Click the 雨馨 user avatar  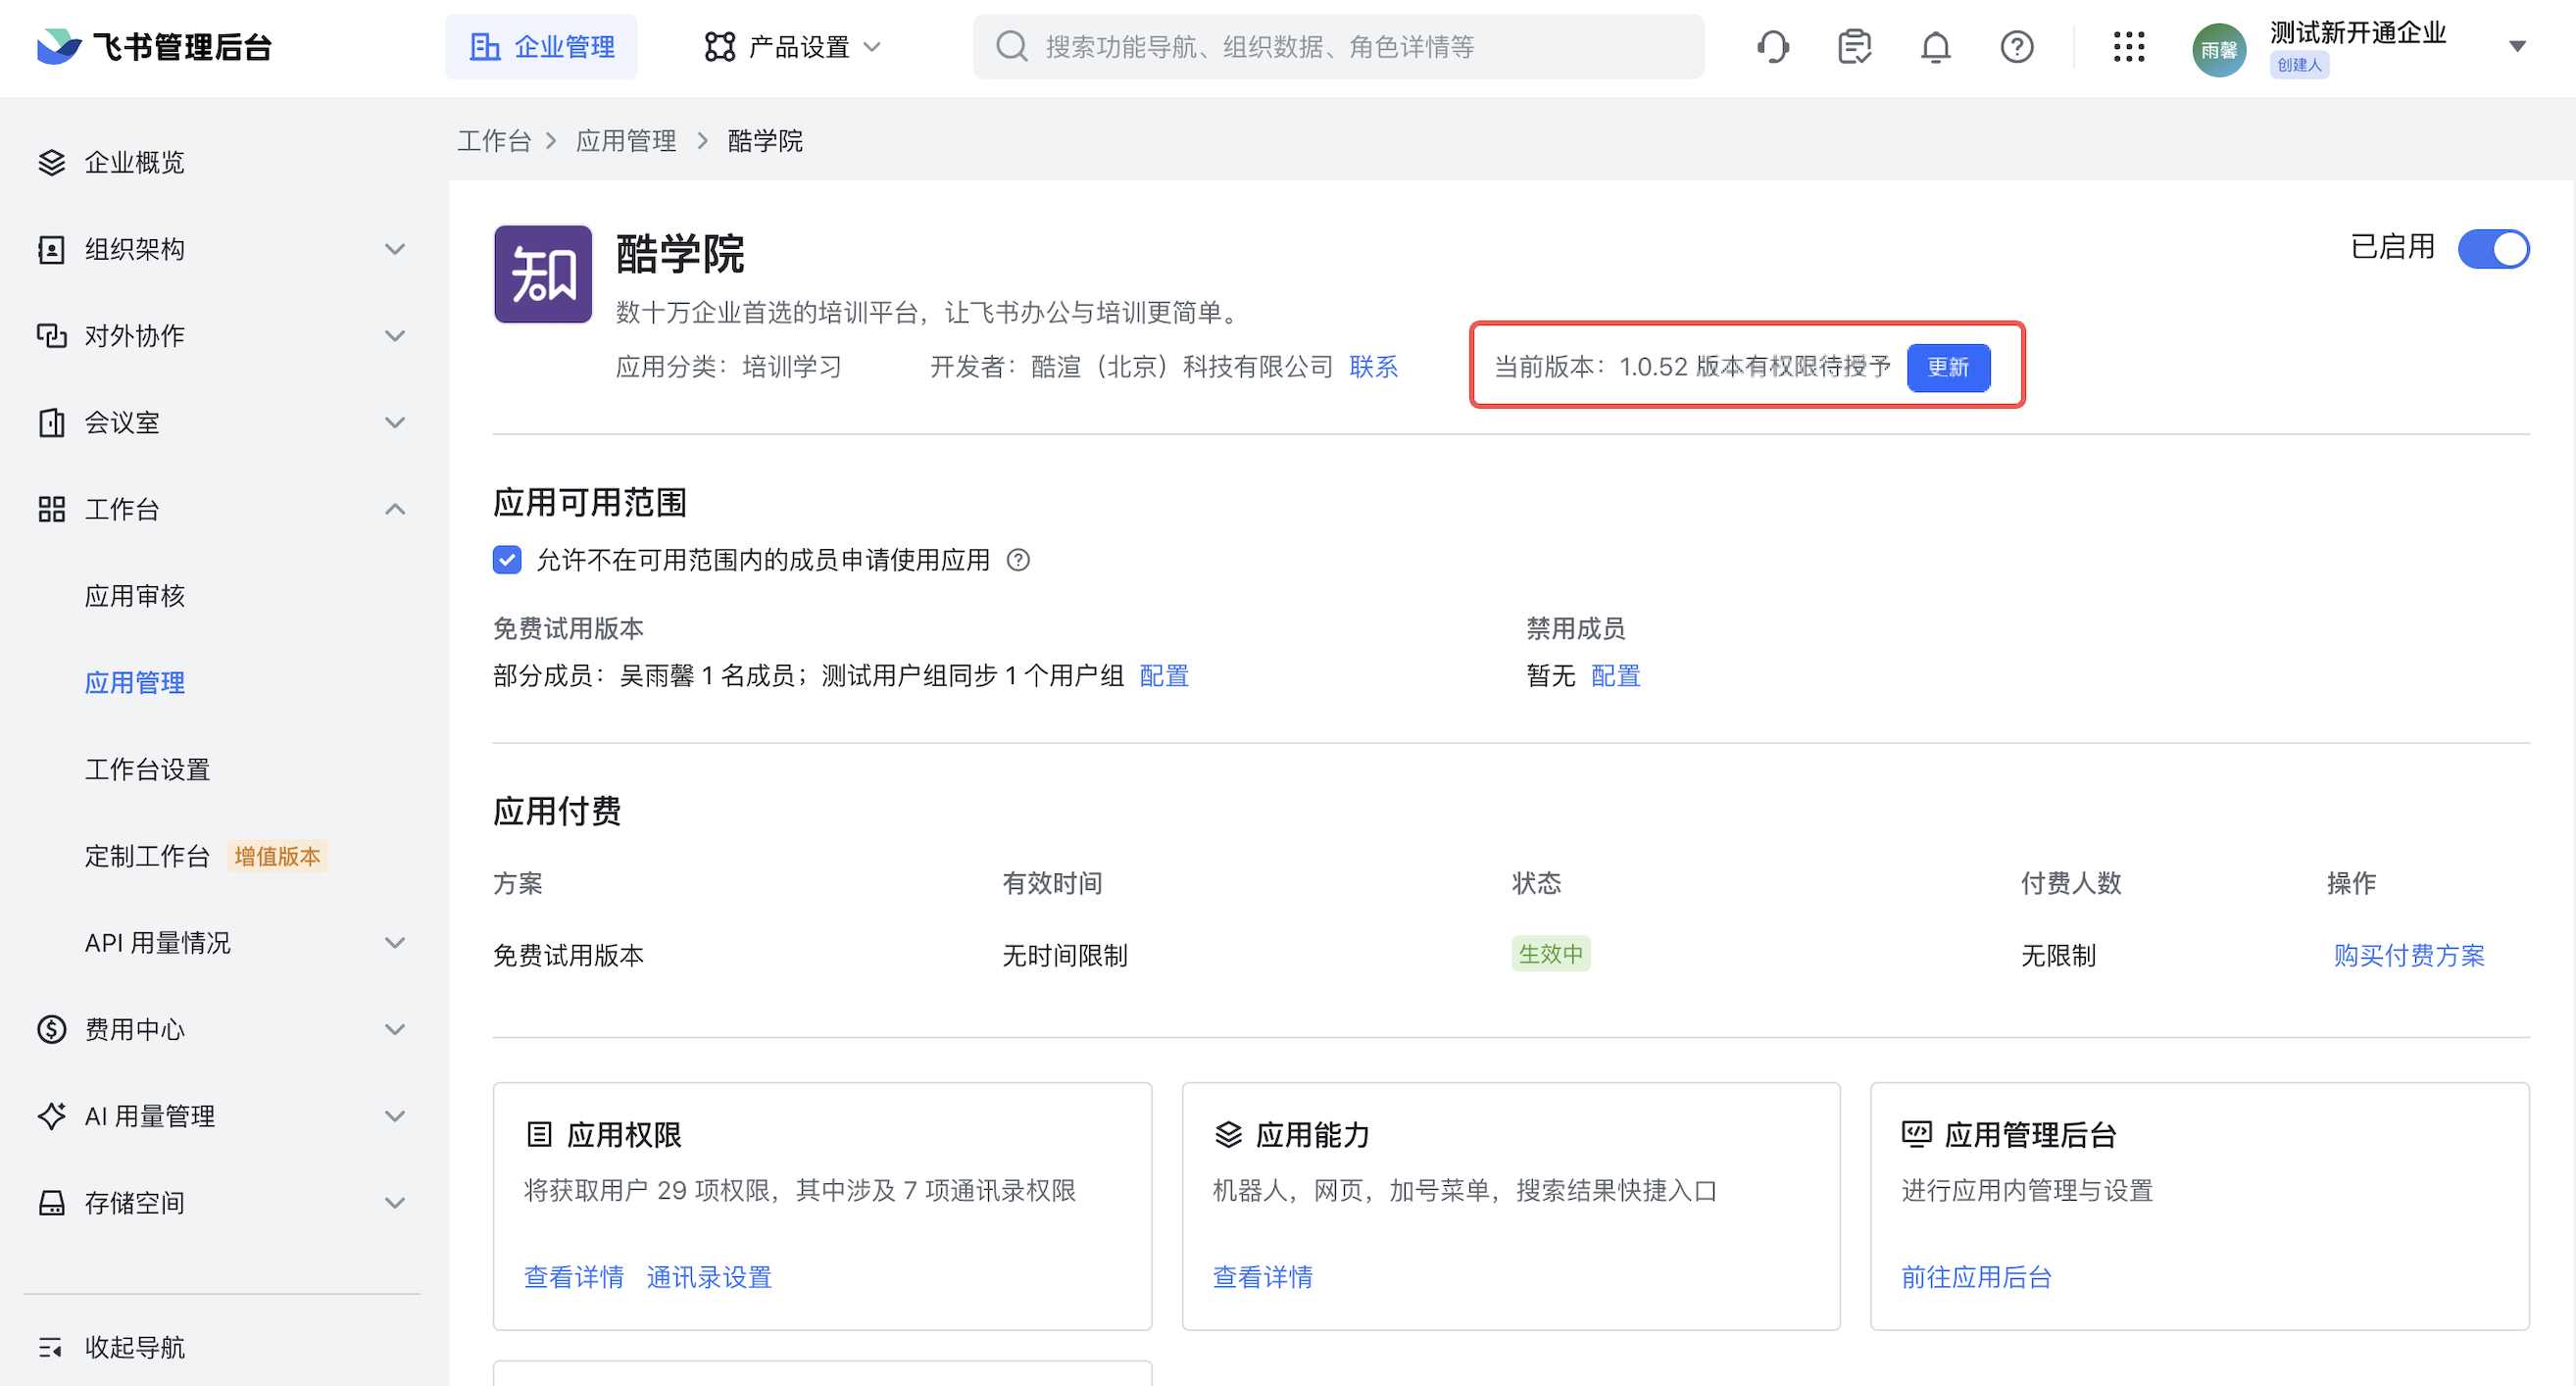[2219, 50]
